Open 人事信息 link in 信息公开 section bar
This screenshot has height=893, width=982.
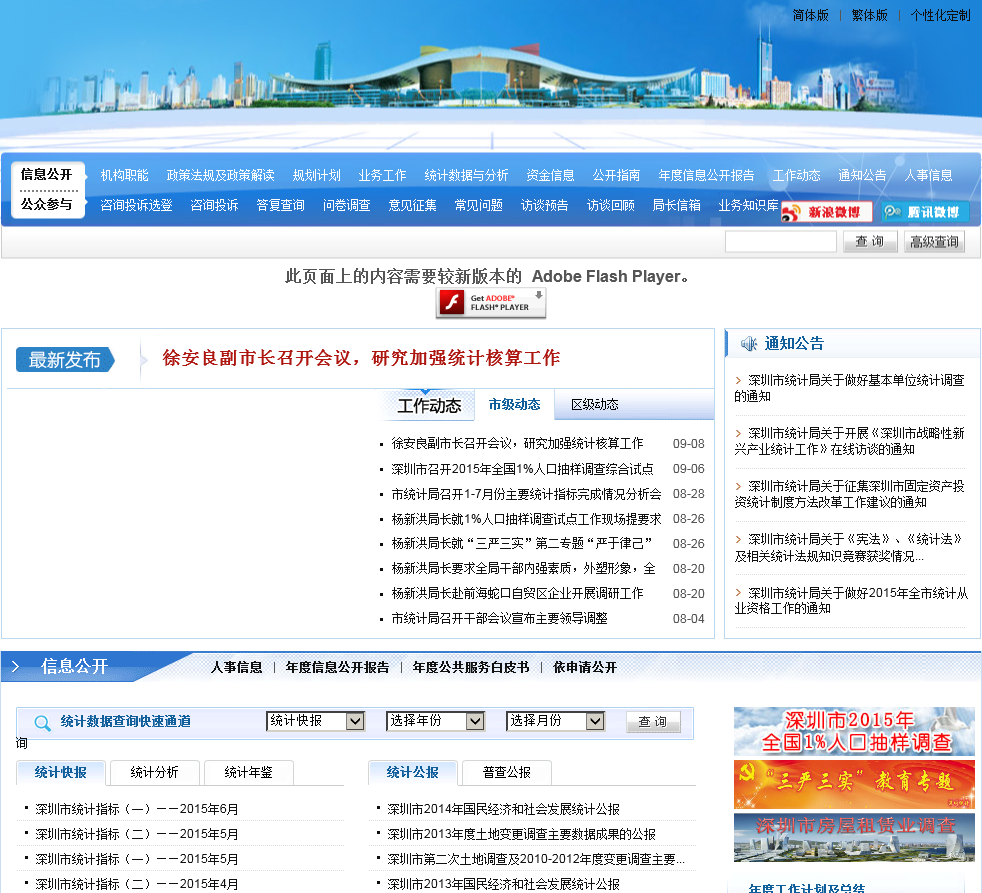pyautogui.click(x=237, y=668)
